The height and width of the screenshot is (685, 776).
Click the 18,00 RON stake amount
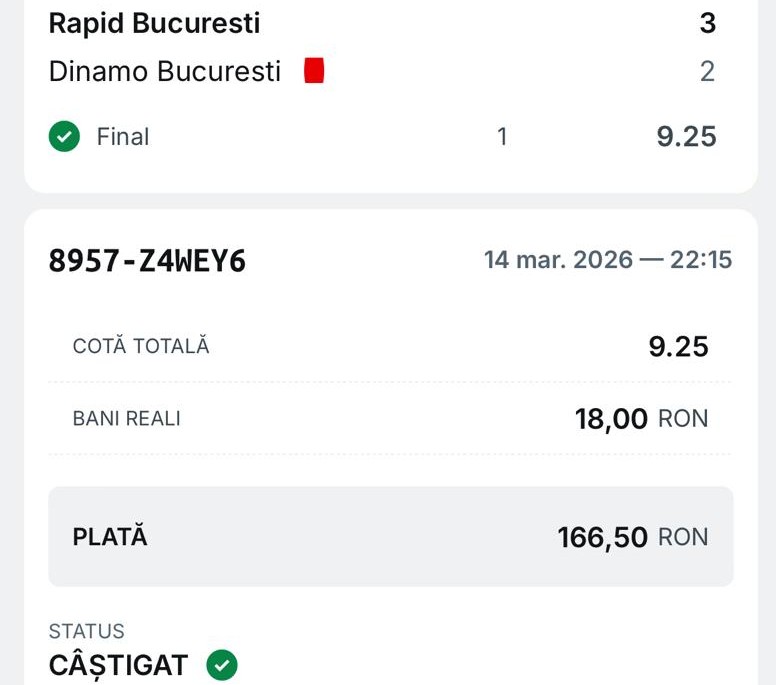coord(641,419)
